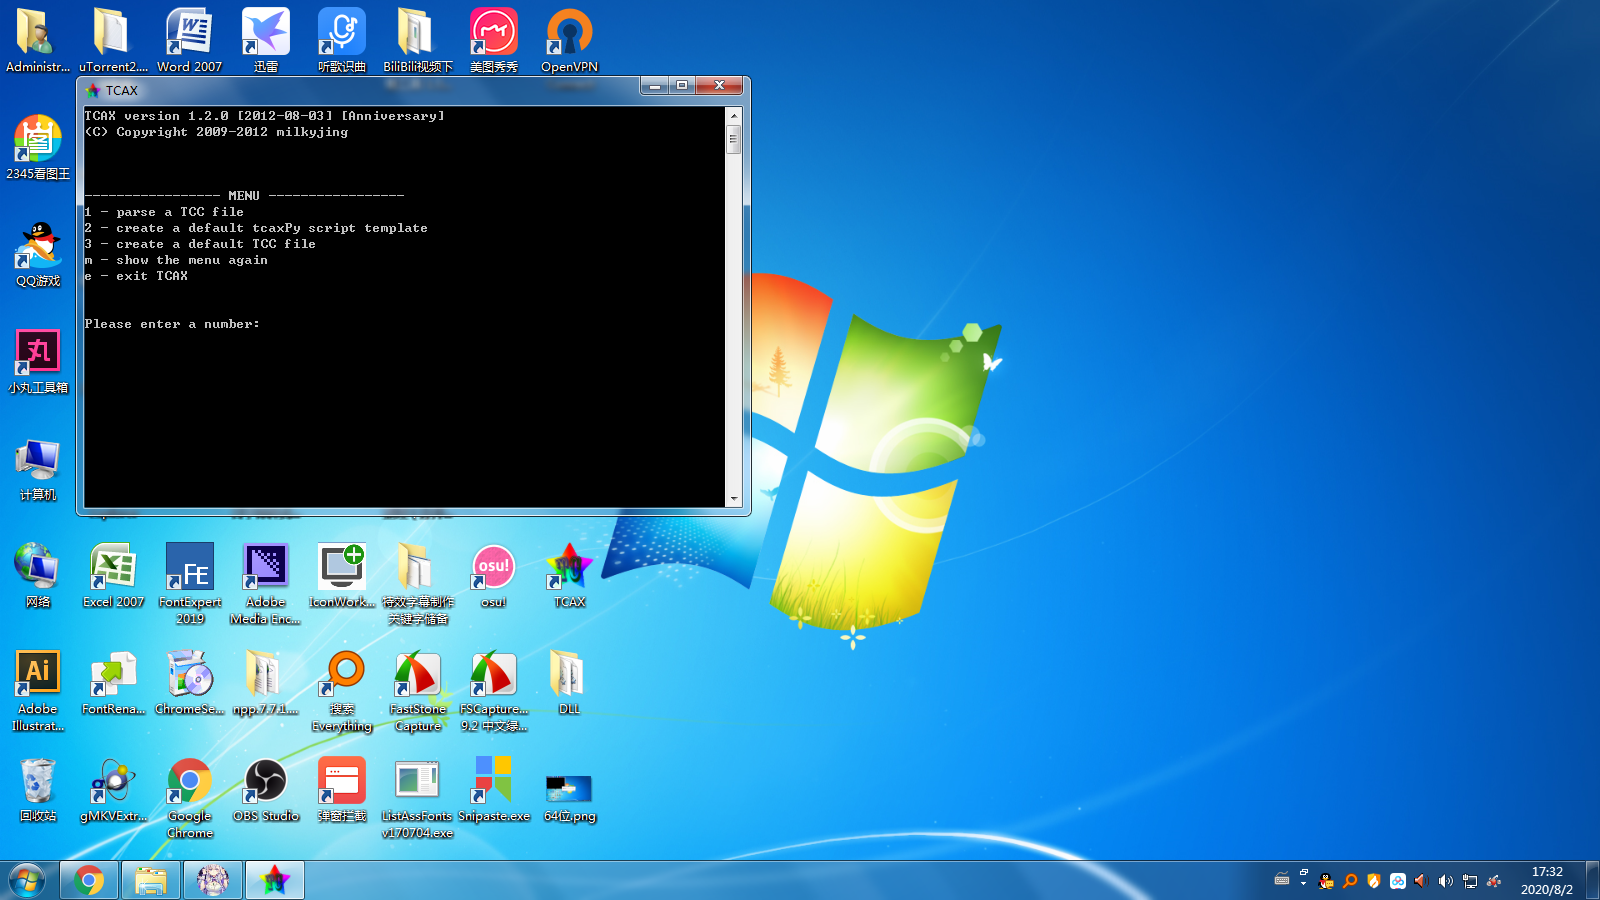Open the 回收站 Recycle Bin
This screenshot has width=1600, height=900.
pos(37,789)
